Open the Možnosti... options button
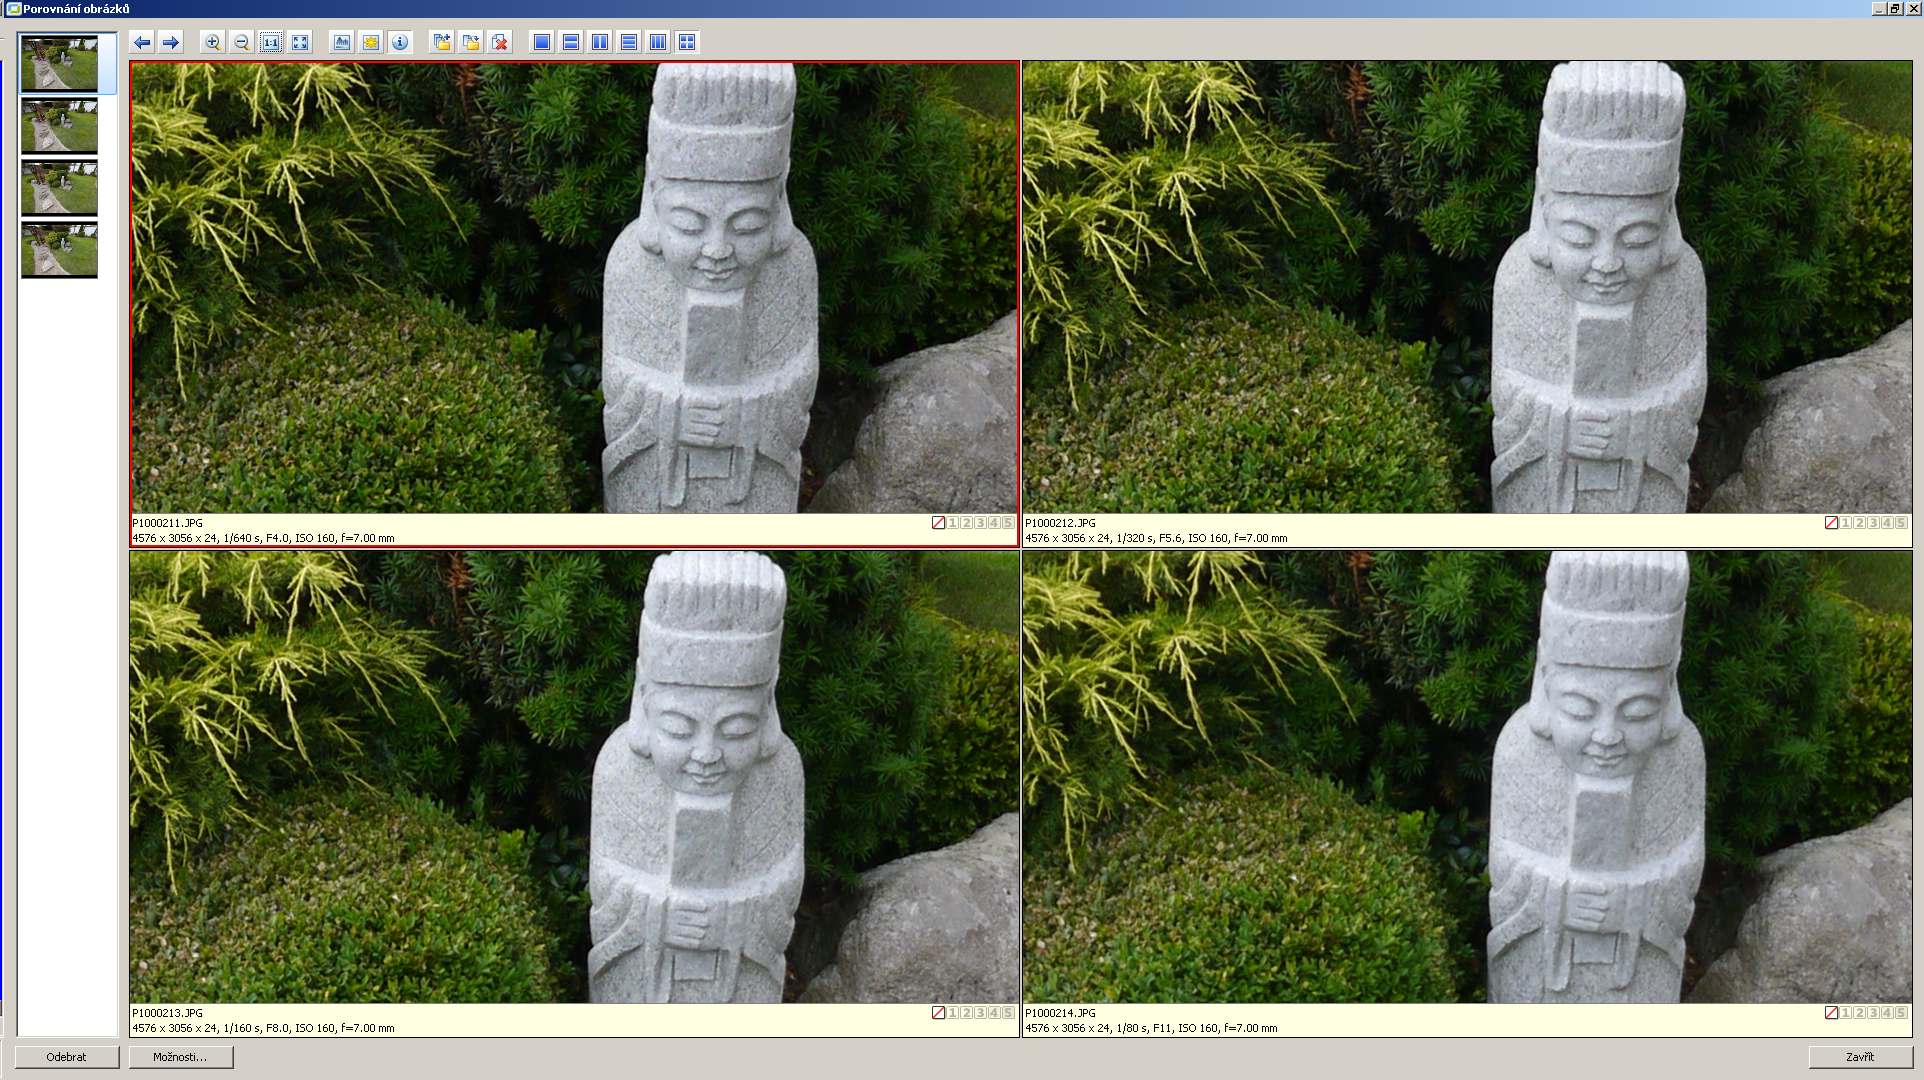The height and width of the screenshot is (1080, 1924). [x=180, y=1057]
